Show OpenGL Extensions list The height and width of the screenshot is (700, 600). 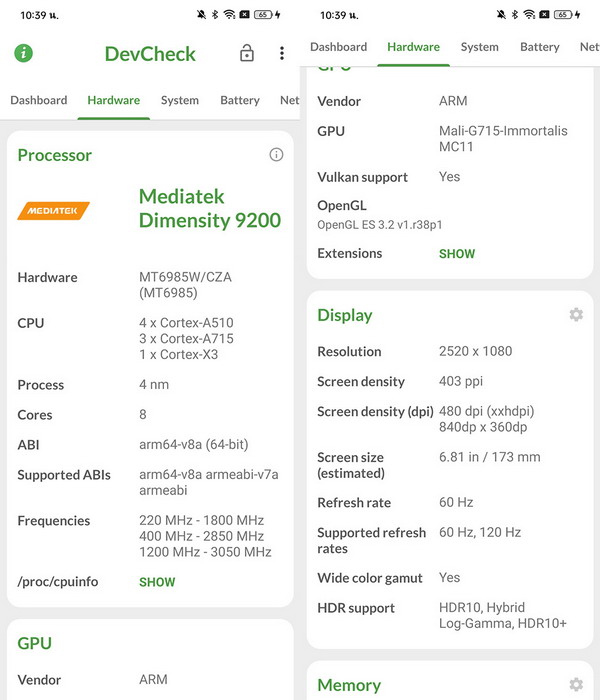(x=457, y=254)
